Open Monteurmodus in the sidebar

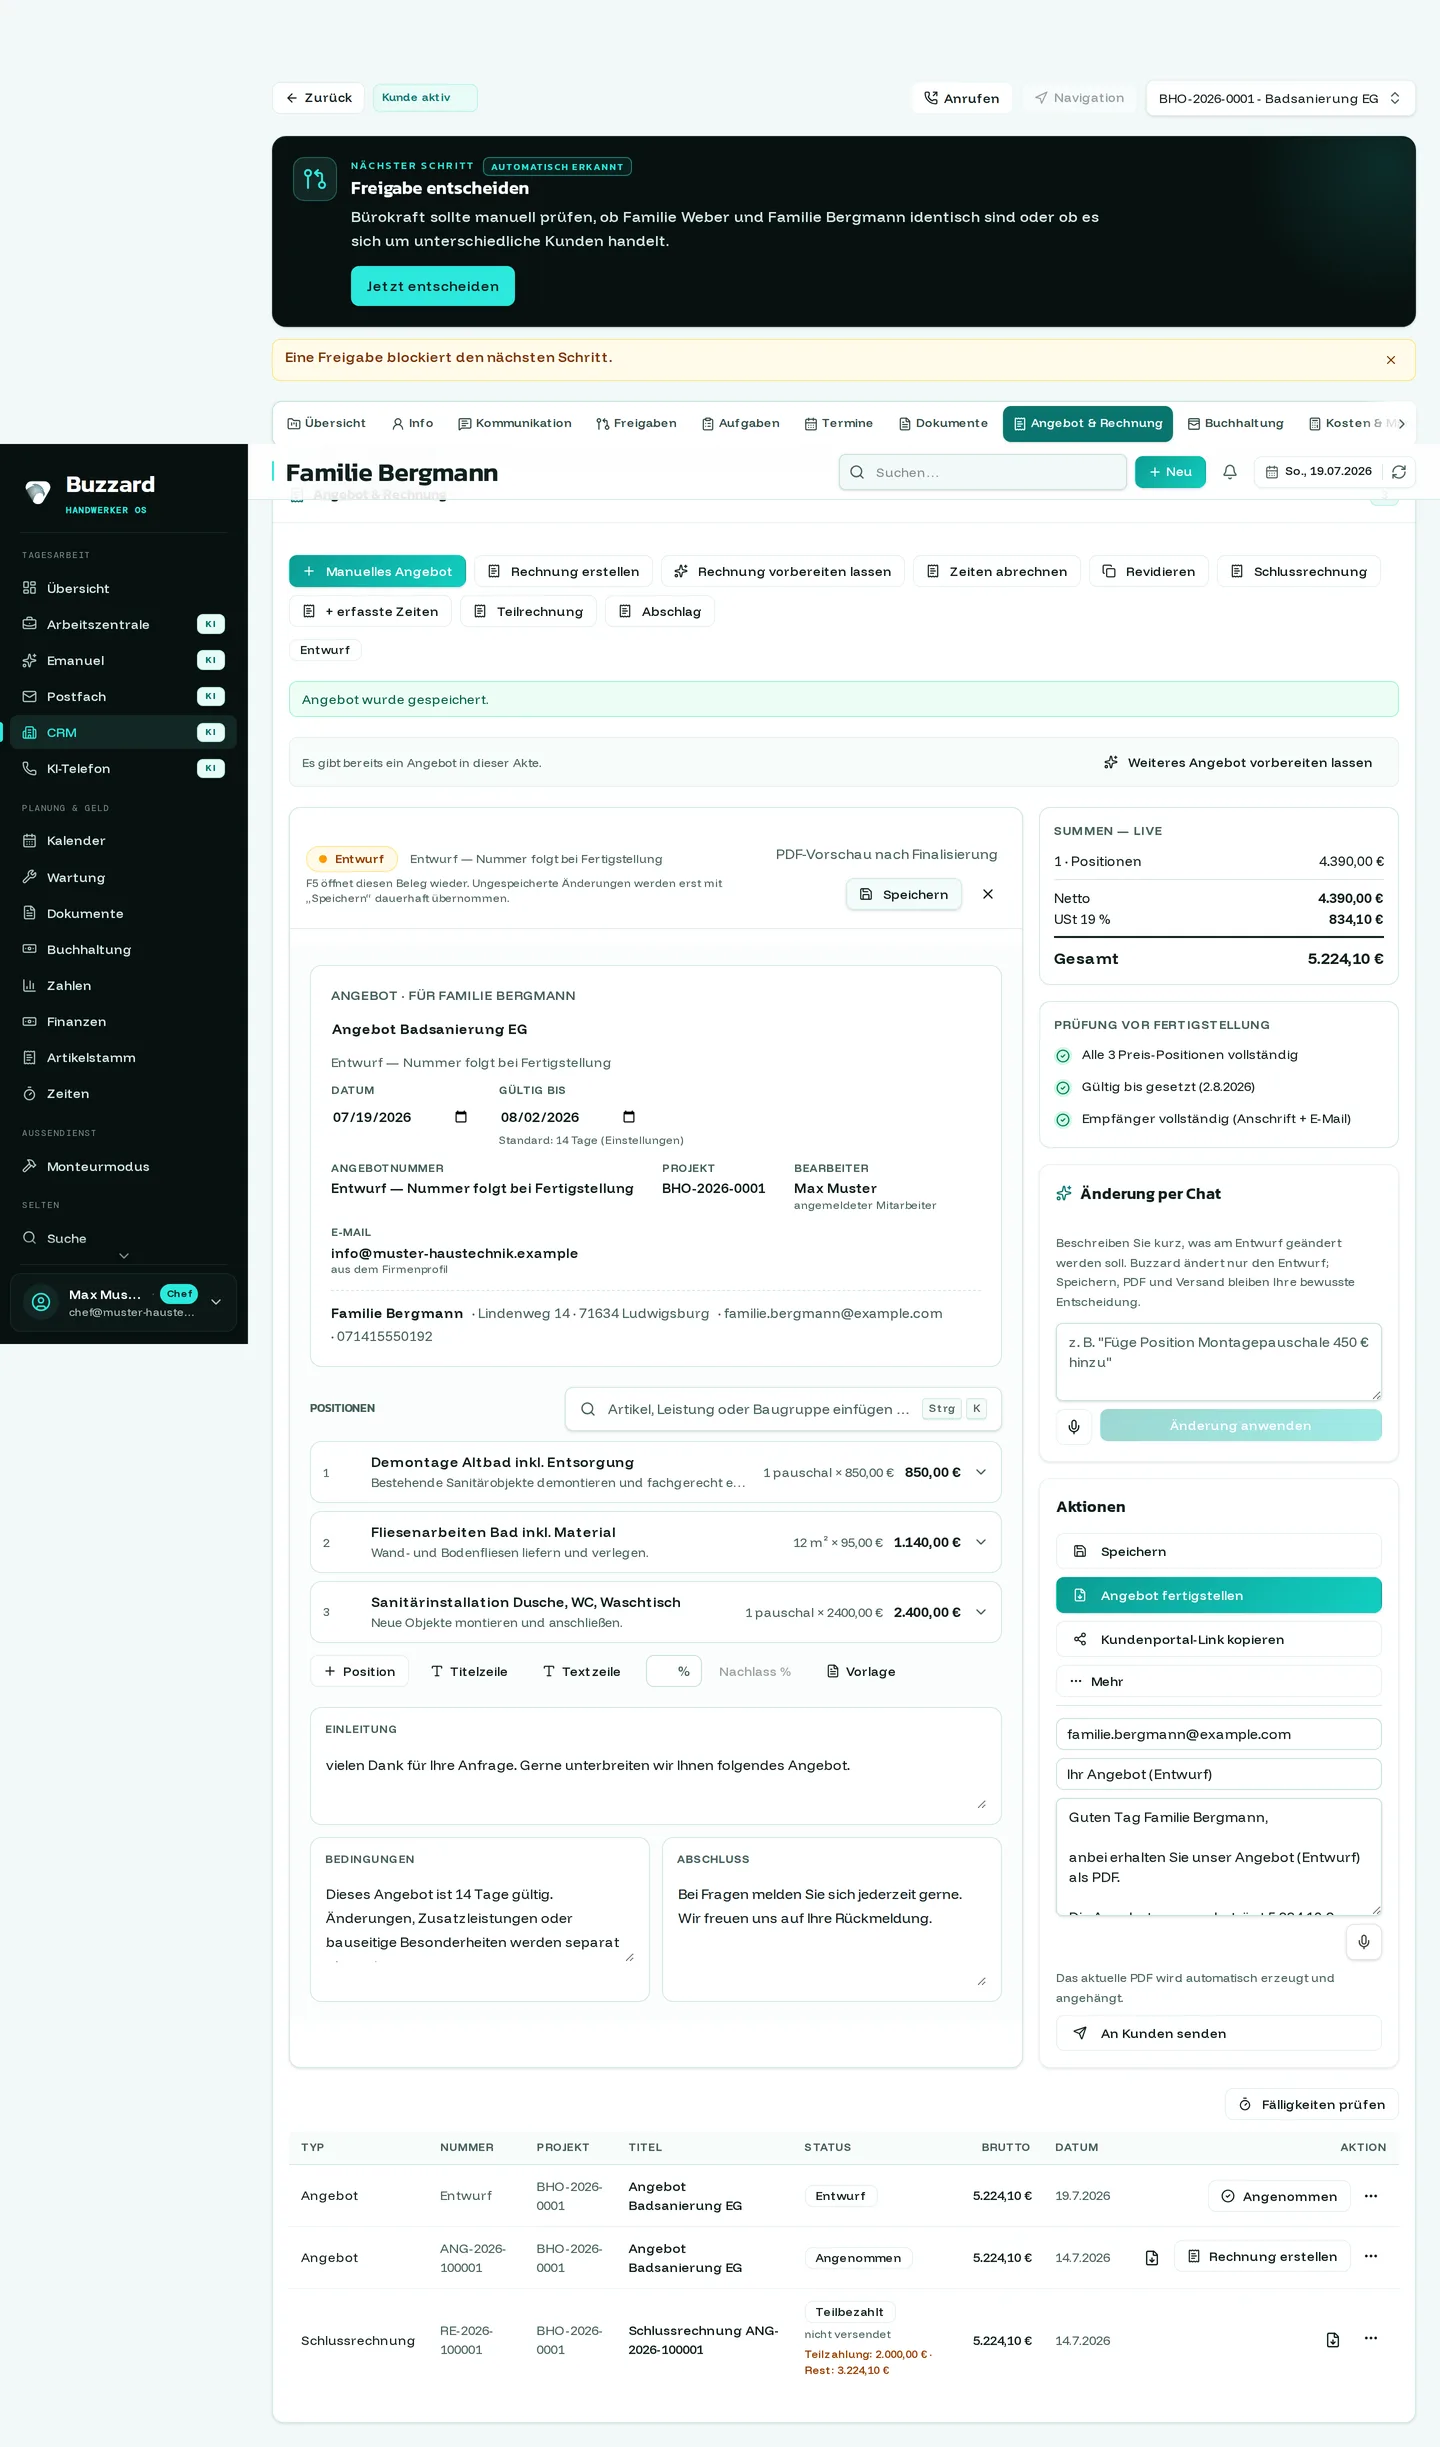123,1166
